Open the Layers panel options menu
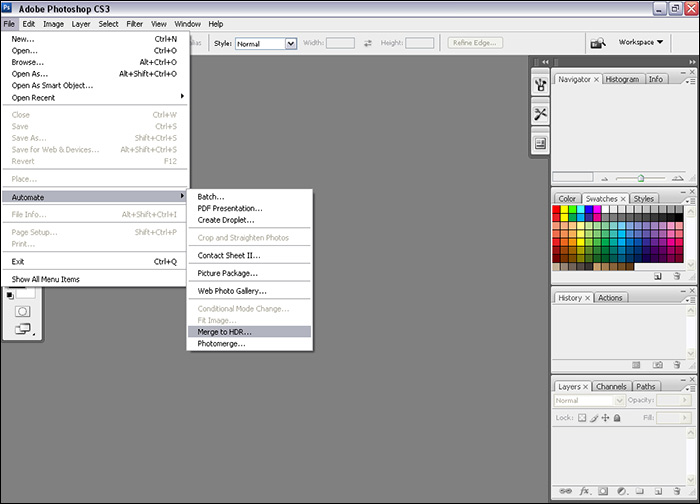 coord(690,389)
